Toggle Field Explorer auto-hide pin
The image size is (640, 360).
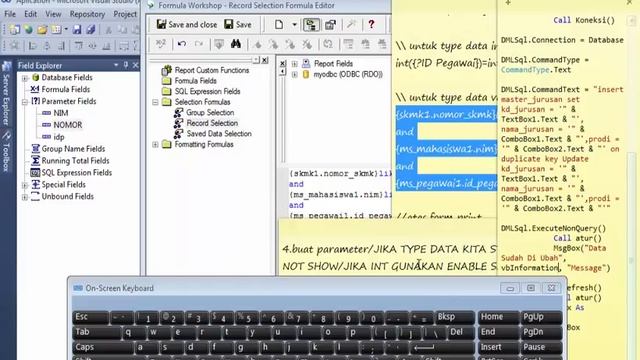click(126, 65)
